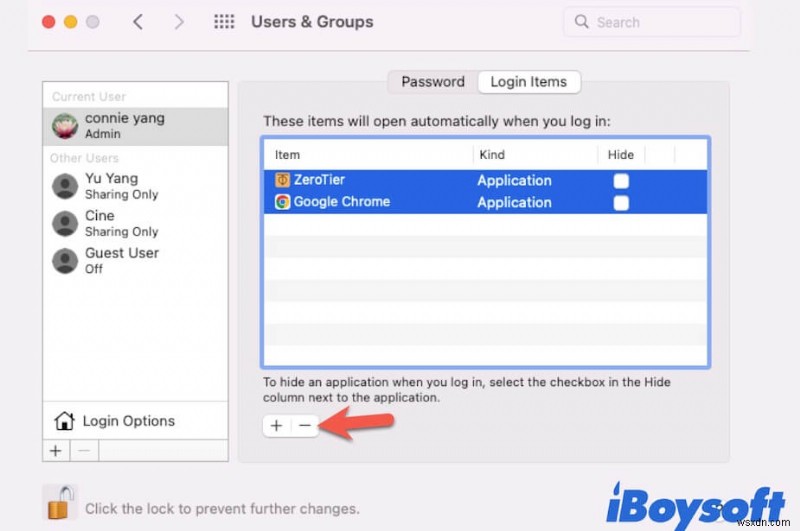Click the ZeroTier app icon
800x531 pixels.
coord(282,181)
